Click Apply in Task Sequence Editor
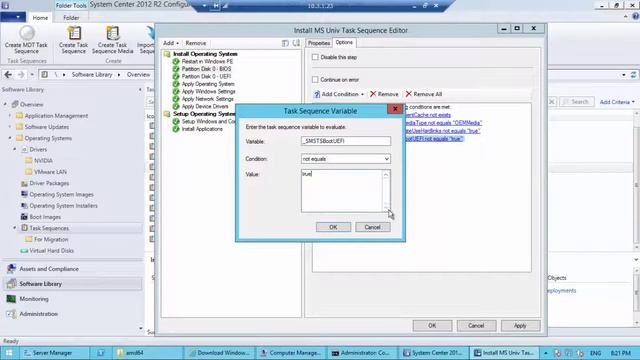The height and width of the screenshot is (360, 640). point(520,326)
